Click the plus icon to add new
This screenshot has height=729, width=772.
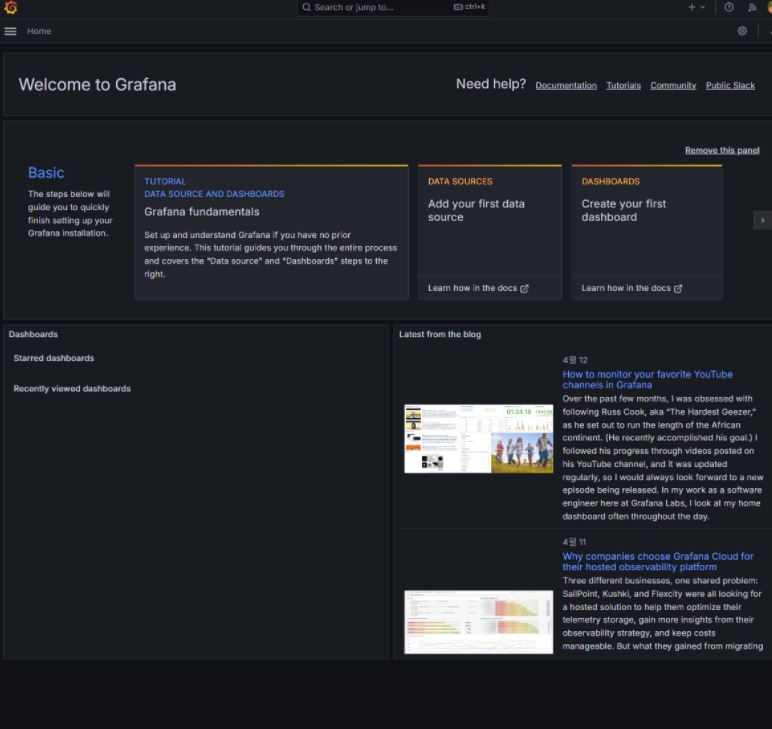[691, 7]
